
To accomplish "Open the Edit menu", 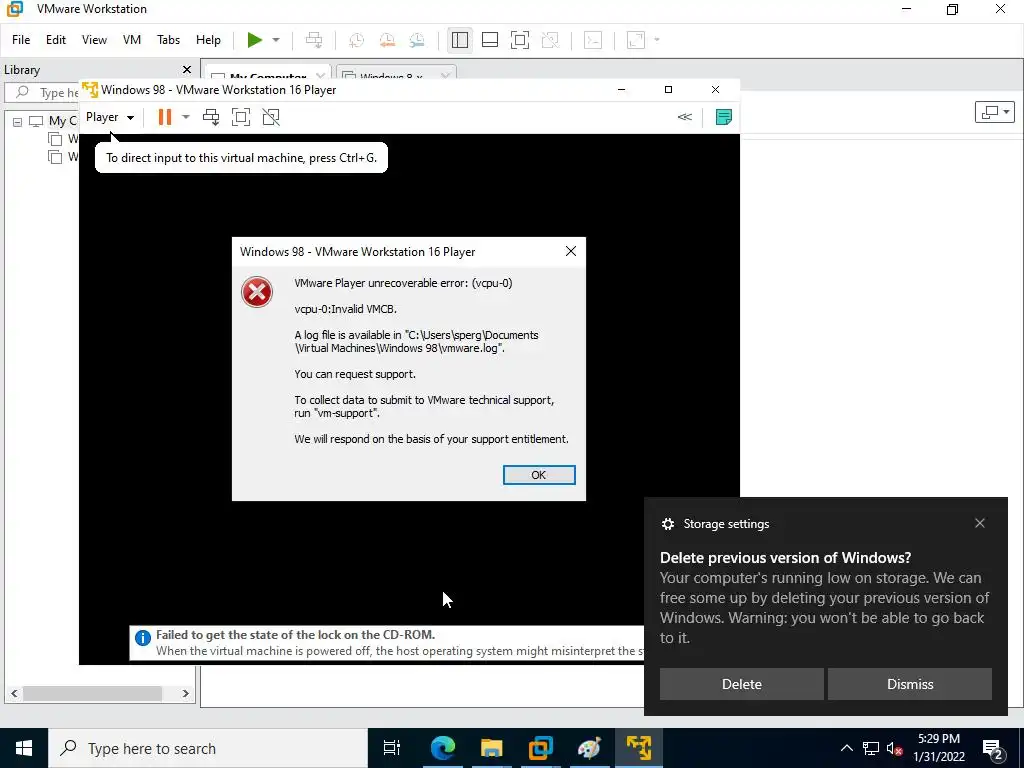I will coord(56,40).
